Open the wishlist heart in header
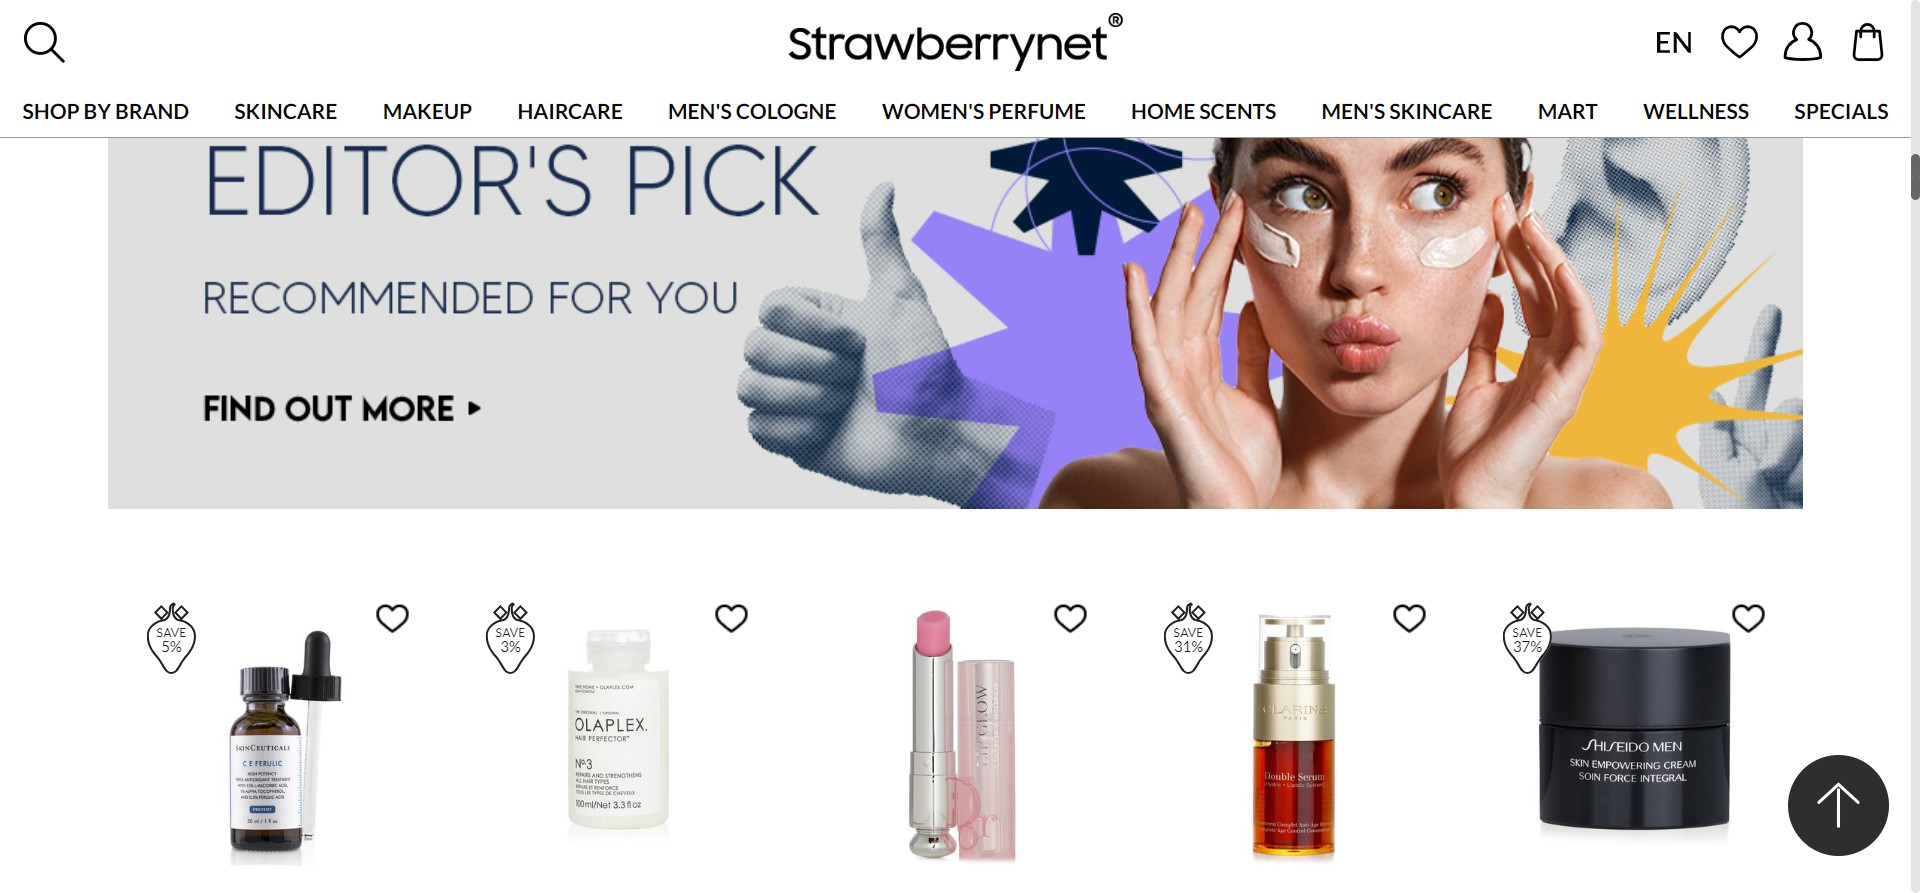Viewport: 1920px width, 893px height. [x=1739, y=42]
